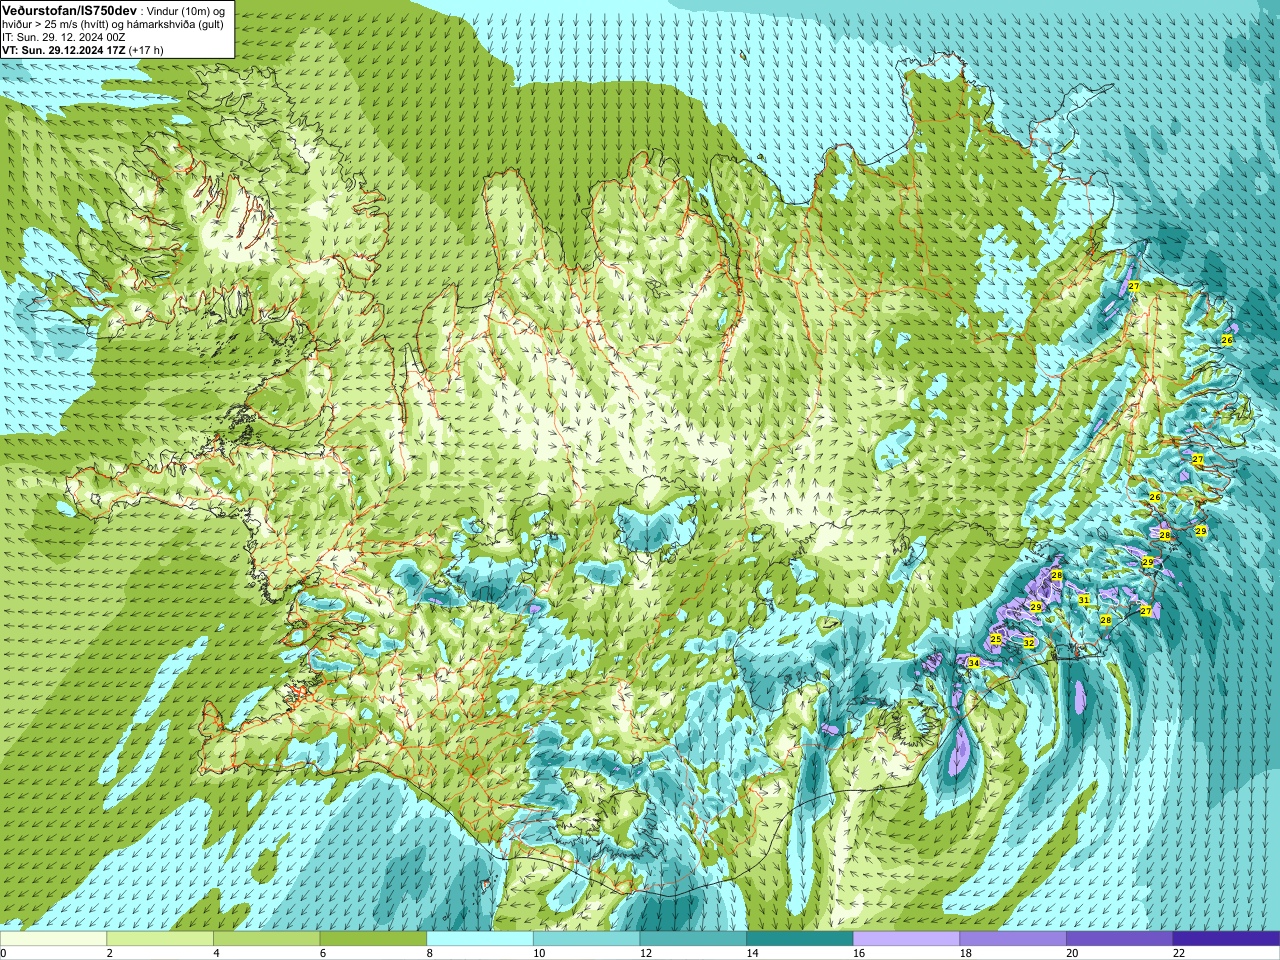Select the 12–14 m/s teal legend swatch
This screenshot has height=960, width=1280.
[693, 939]
